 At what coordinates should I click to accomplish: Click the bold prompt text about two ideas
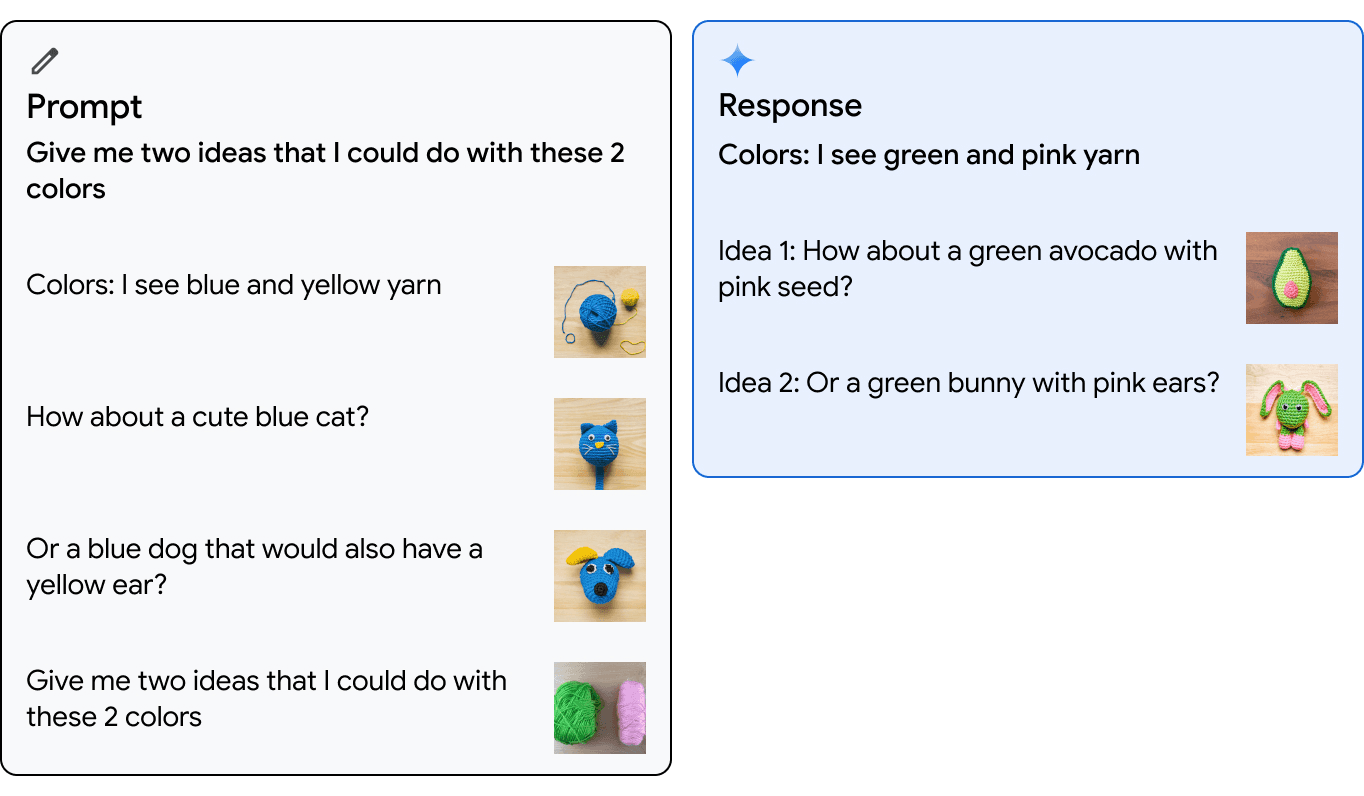pyautogui.click(x=325, y=170)
